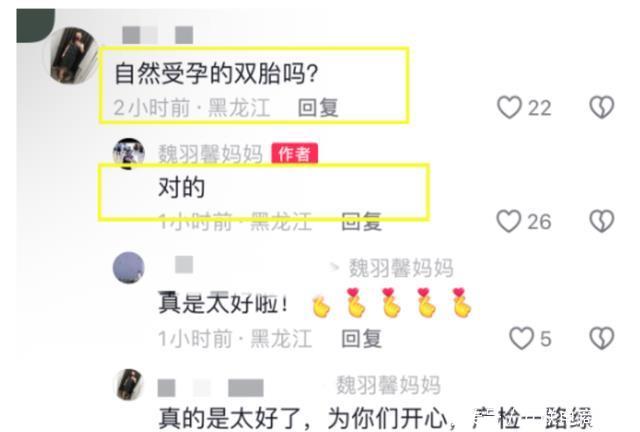640x432 pixels.
Task: Open first commenter's profile picture
Action: click(71, 55)
